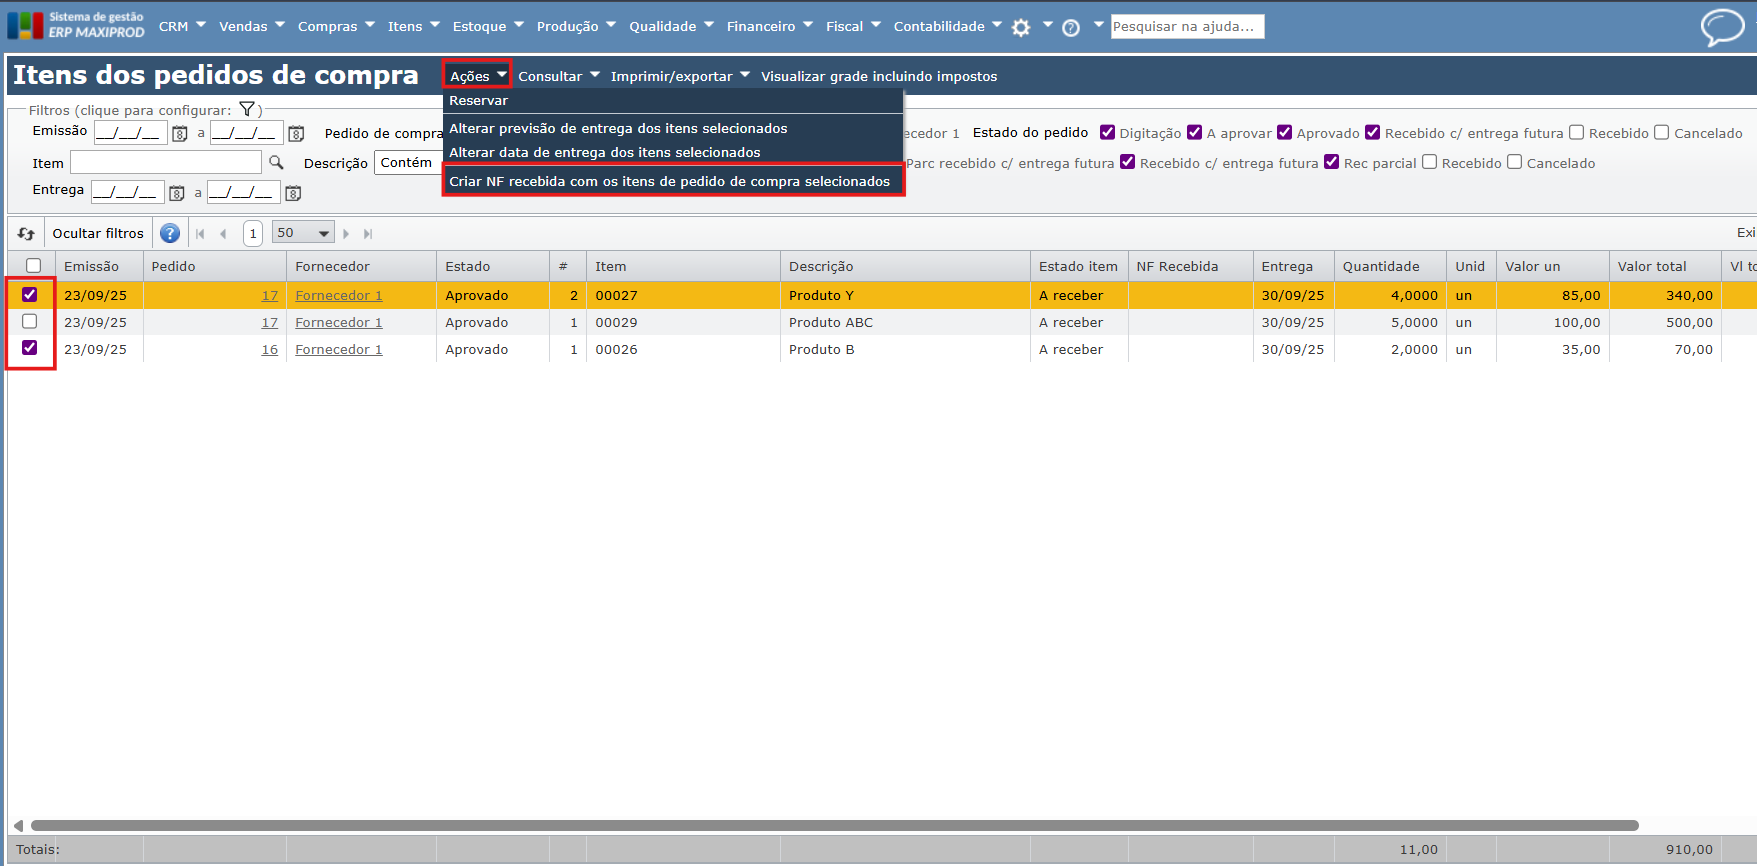Screen dimensions: 1757x866
Task: Go to last page of the grid
Action: 368,233
